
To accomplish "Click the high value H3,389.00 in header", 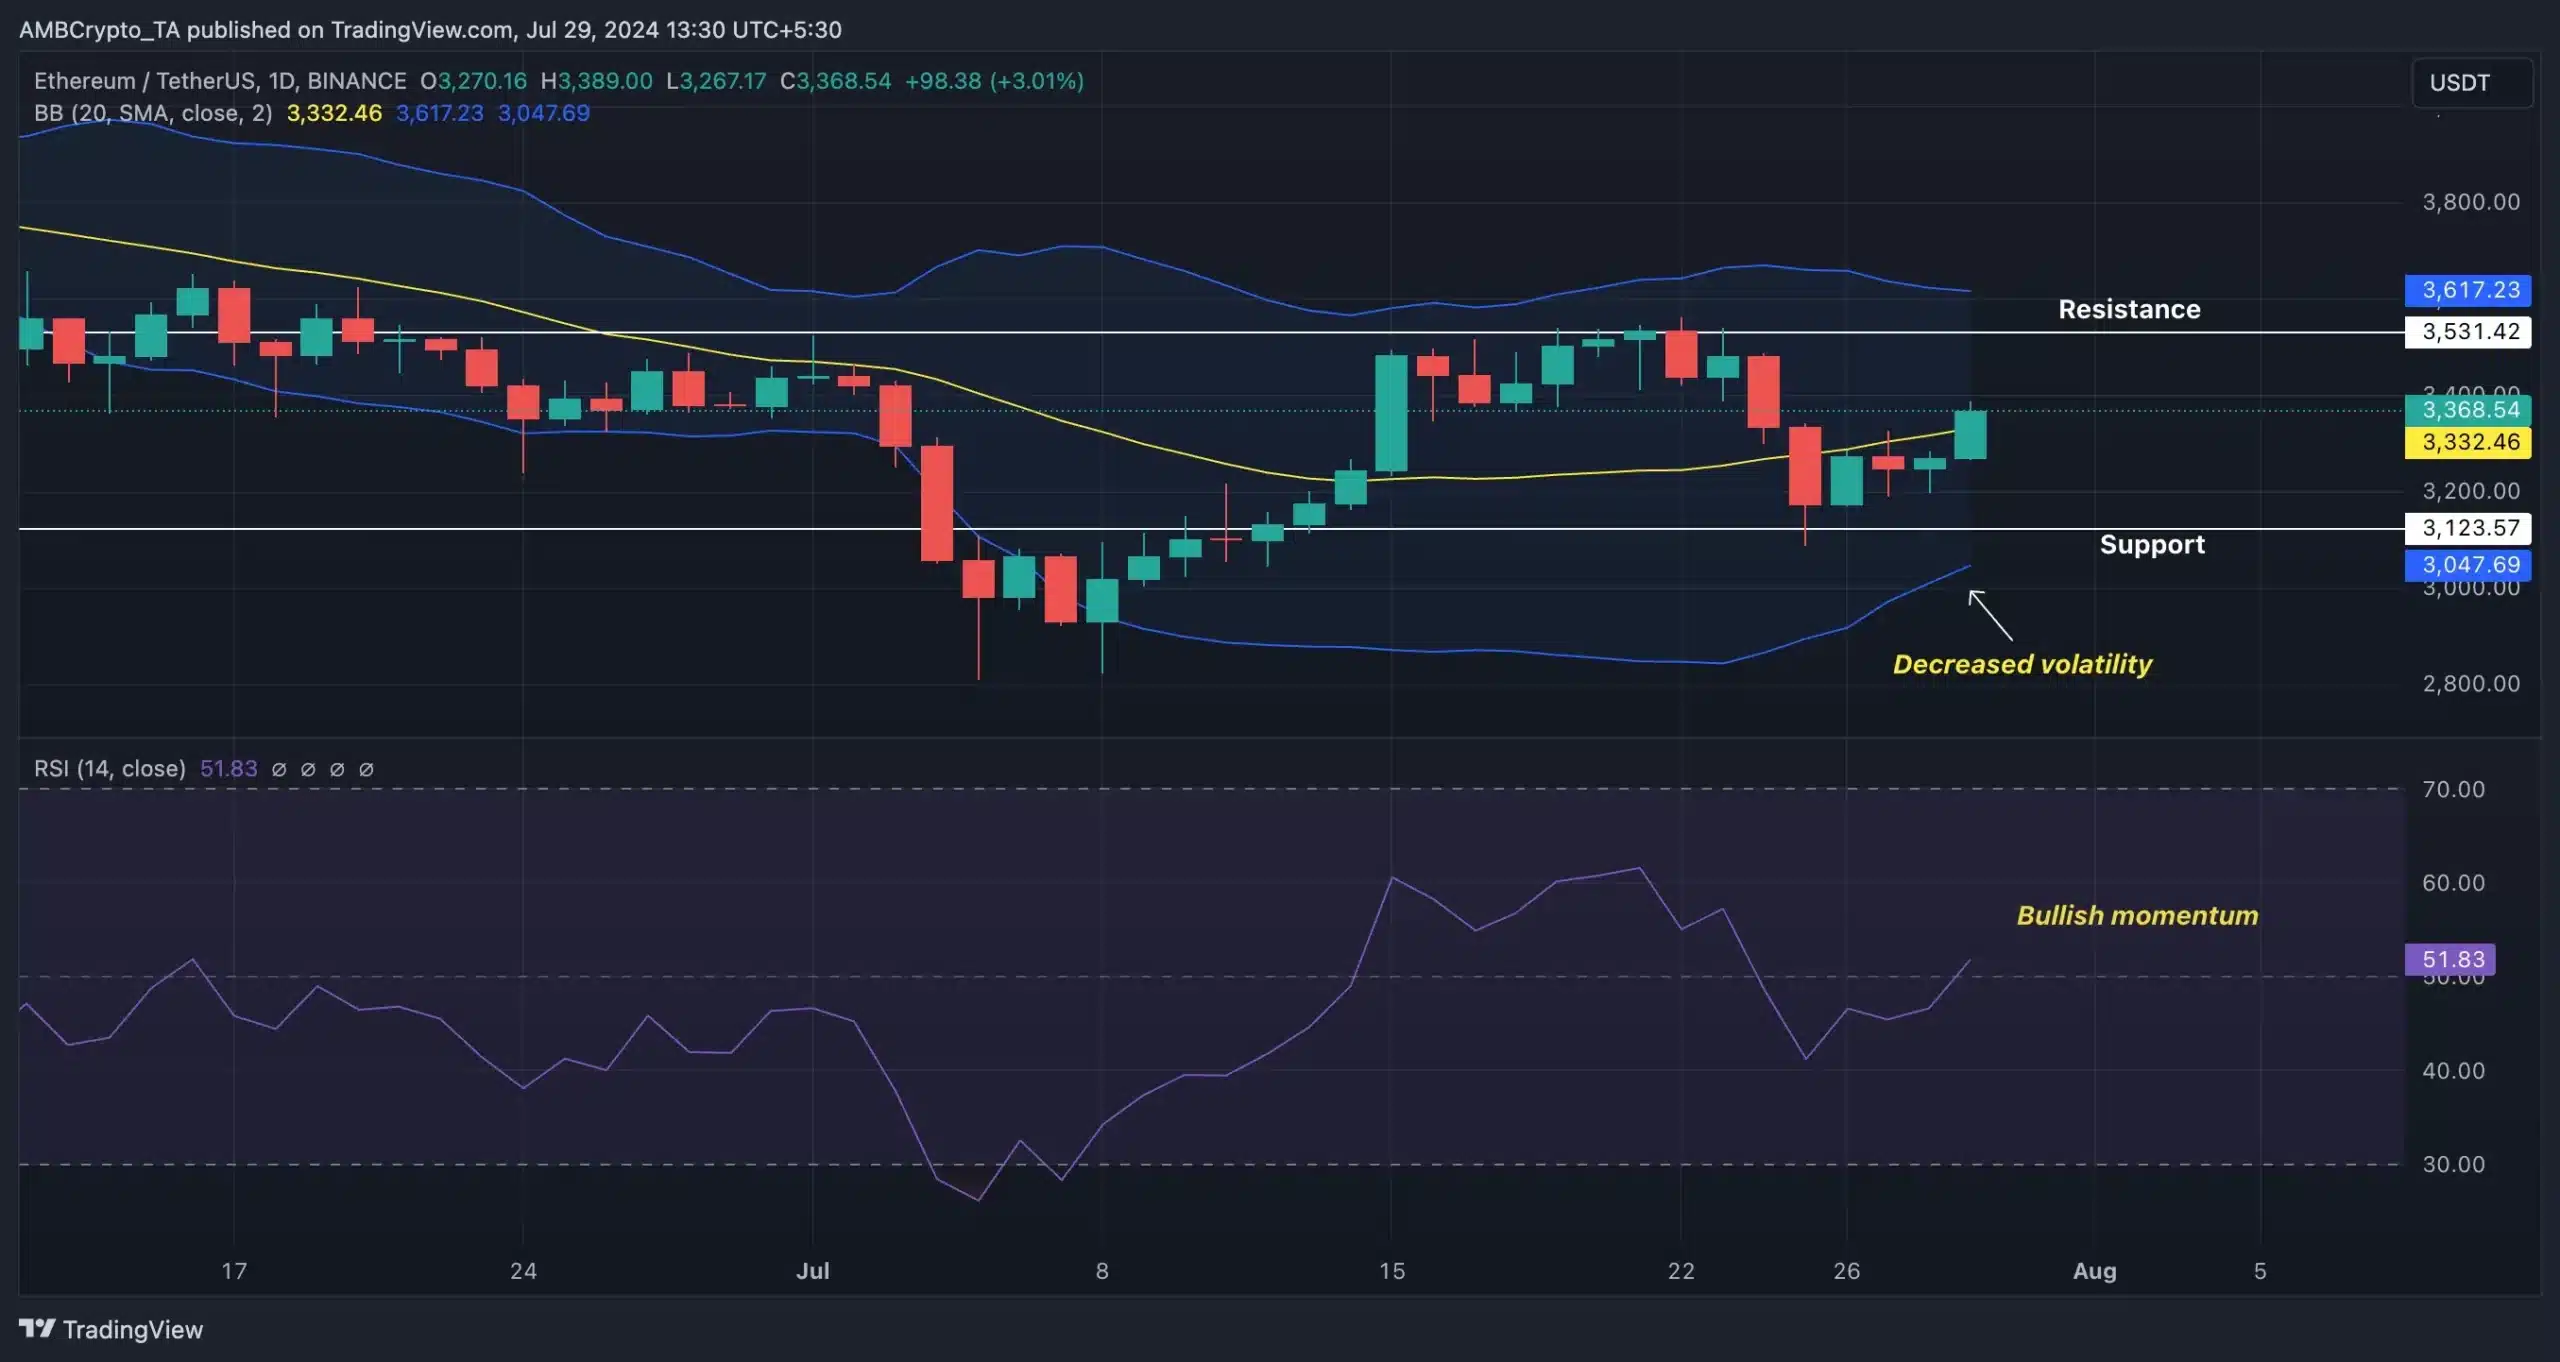I will pyautogui.click(x=596, y=81).
